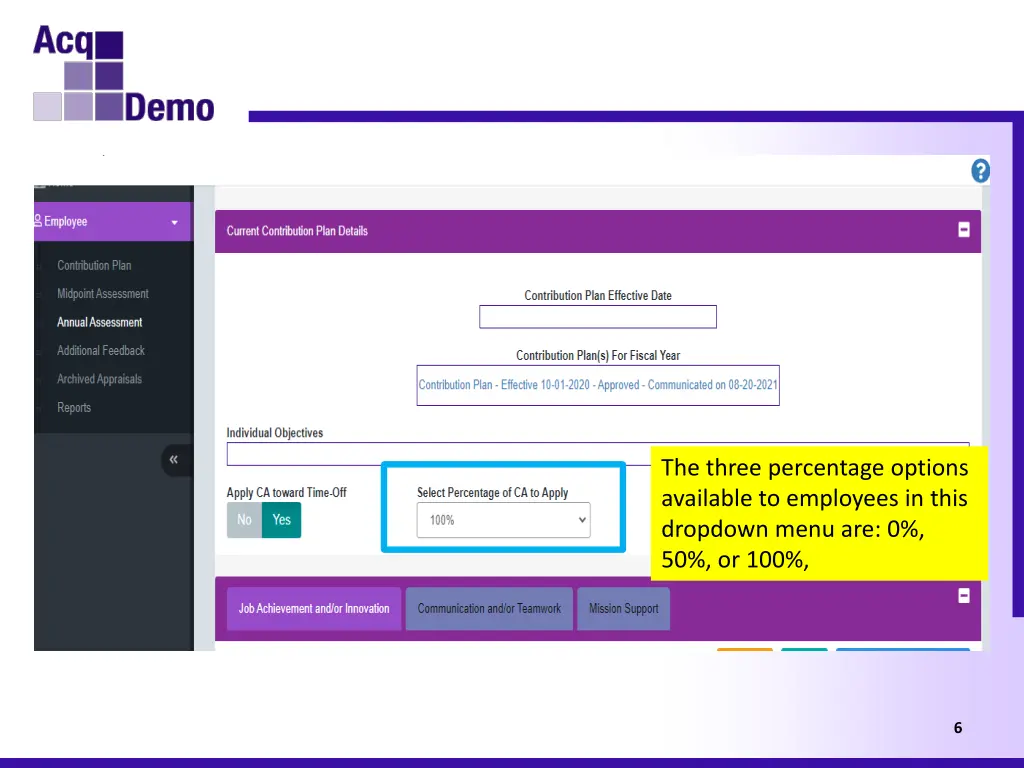The image size is (1024, 768).
Task: Click the Current Contribution Plan Details header text
Action: (297, 231)
